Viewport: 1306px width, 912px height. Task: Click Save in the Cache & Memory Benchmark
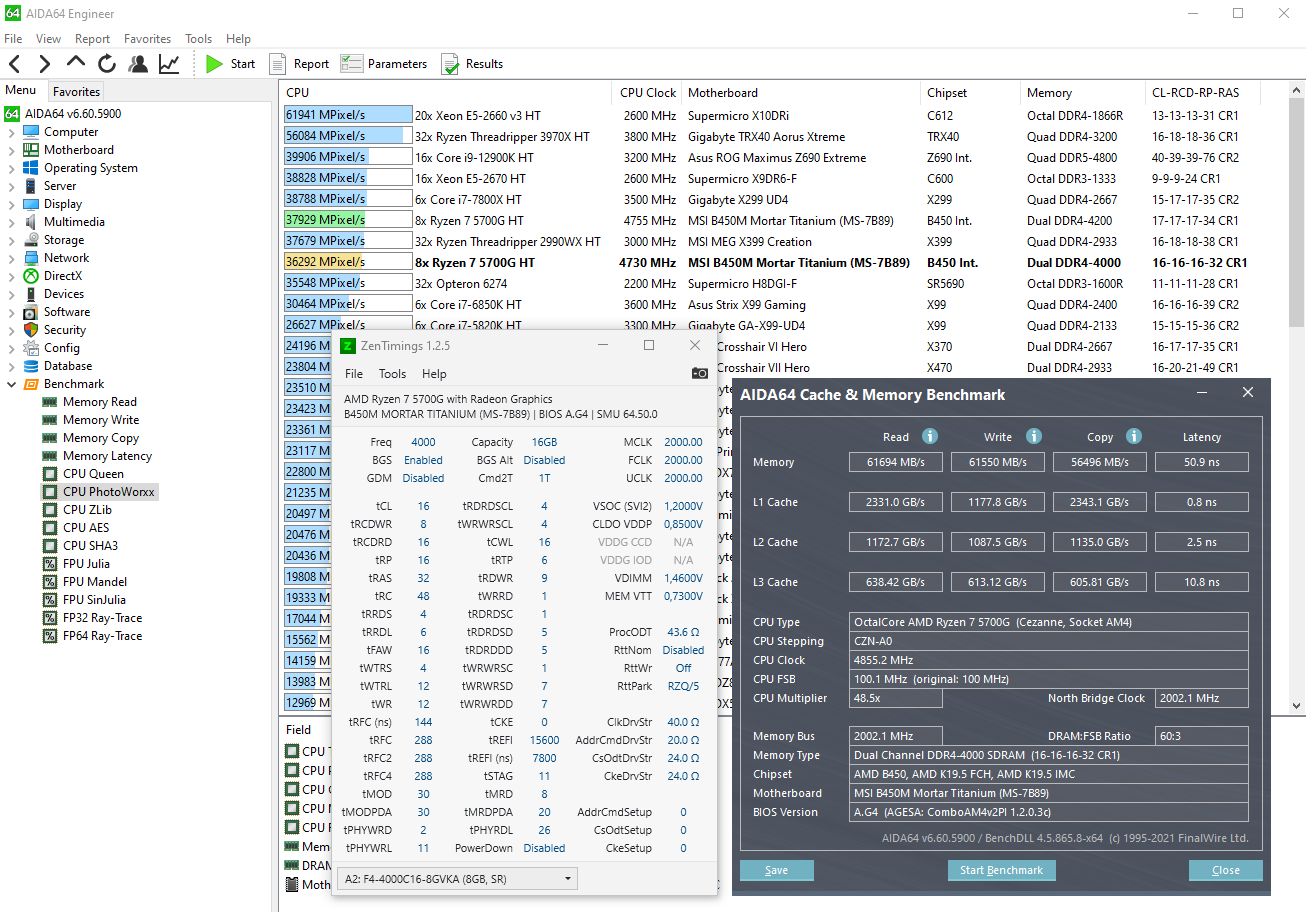pyautogui.click(x=777, y=870)
